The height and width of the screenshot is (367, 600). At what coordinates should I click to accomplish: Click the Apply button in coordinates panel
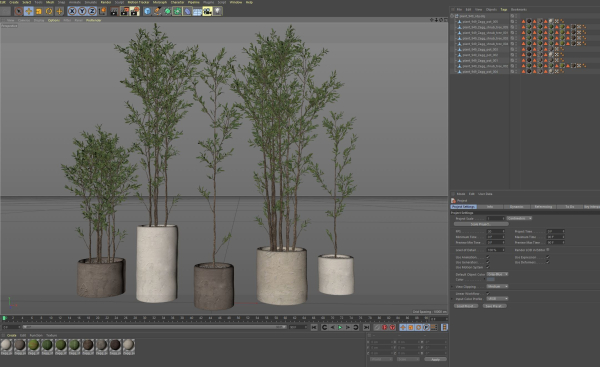point(435,359)
